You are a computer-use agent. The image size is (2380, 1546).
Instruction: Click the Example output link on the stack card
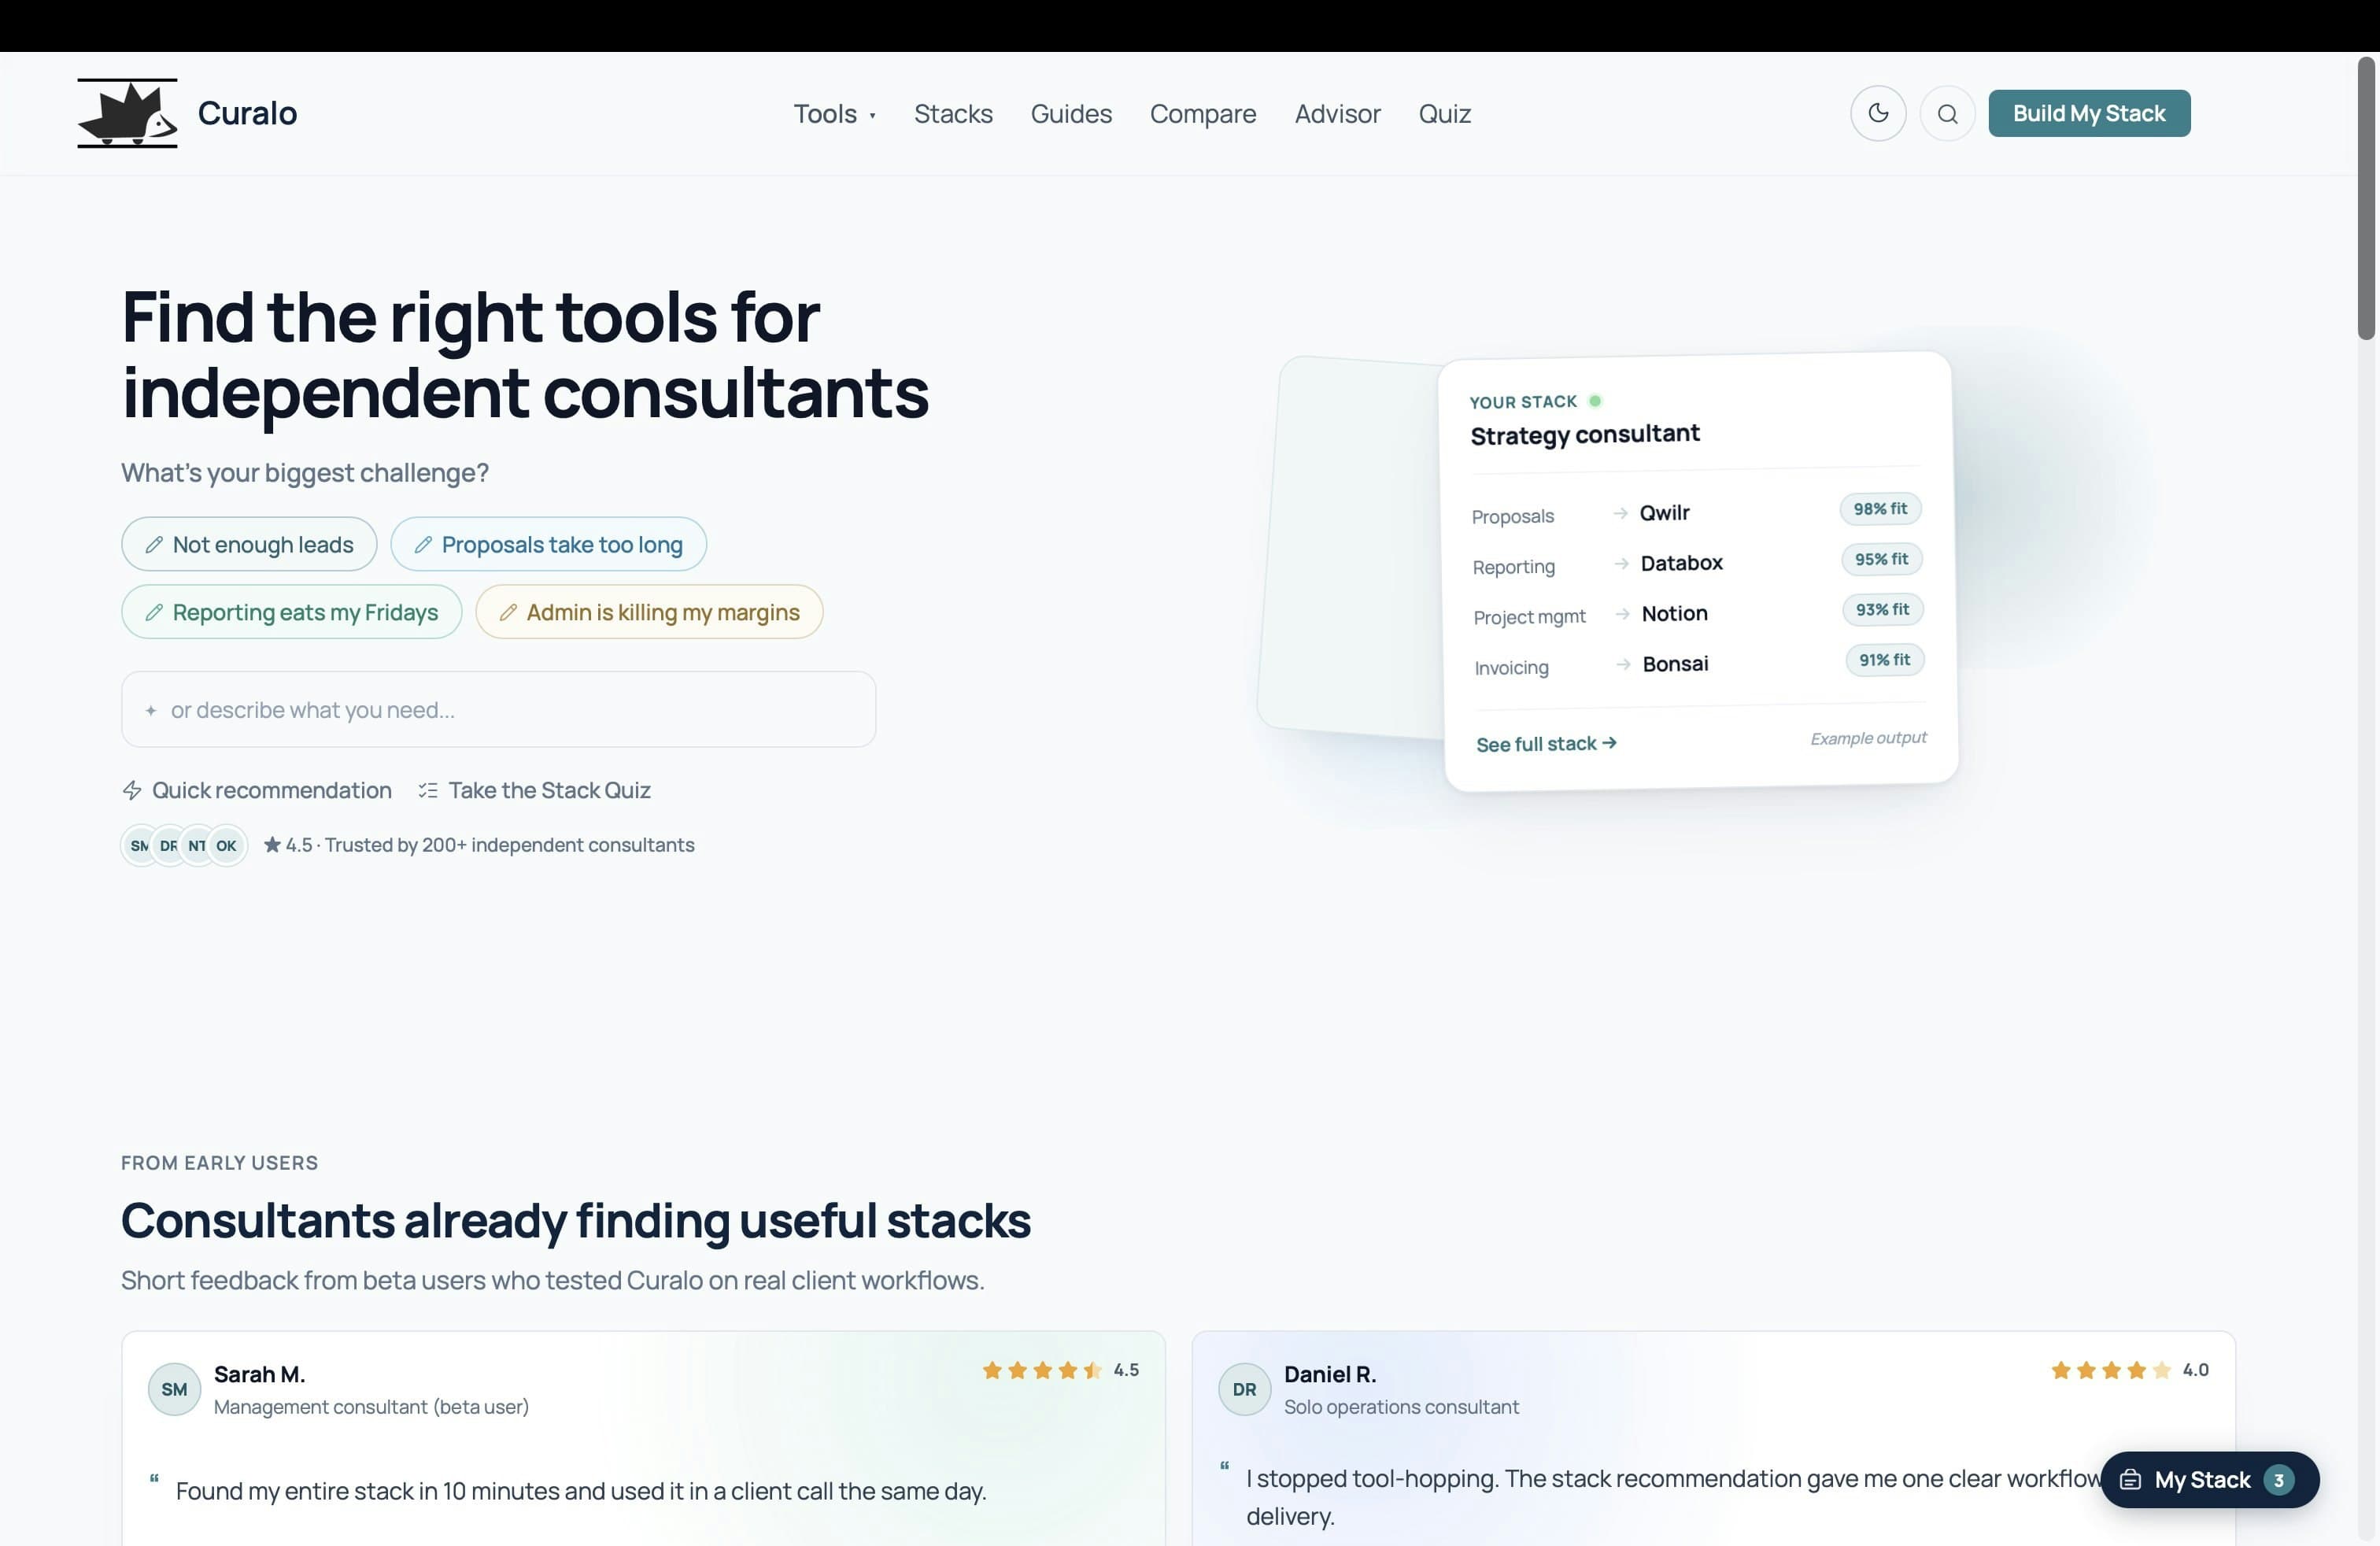1868,738
